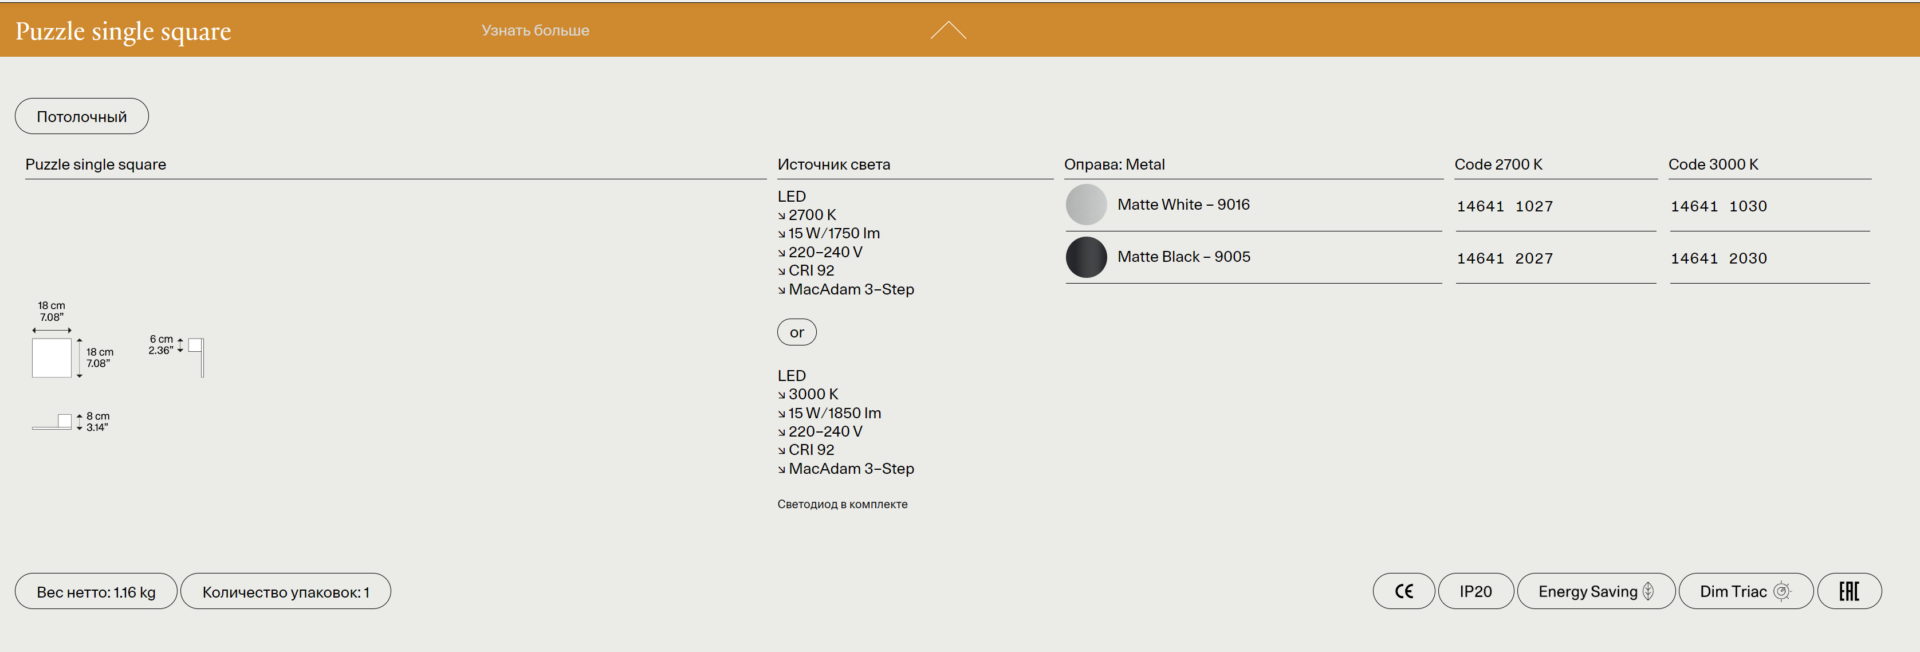Click the Вес нетто 1.16 kg pill
The width and height of the screenshot is (1920, 652).
(96, 592)
